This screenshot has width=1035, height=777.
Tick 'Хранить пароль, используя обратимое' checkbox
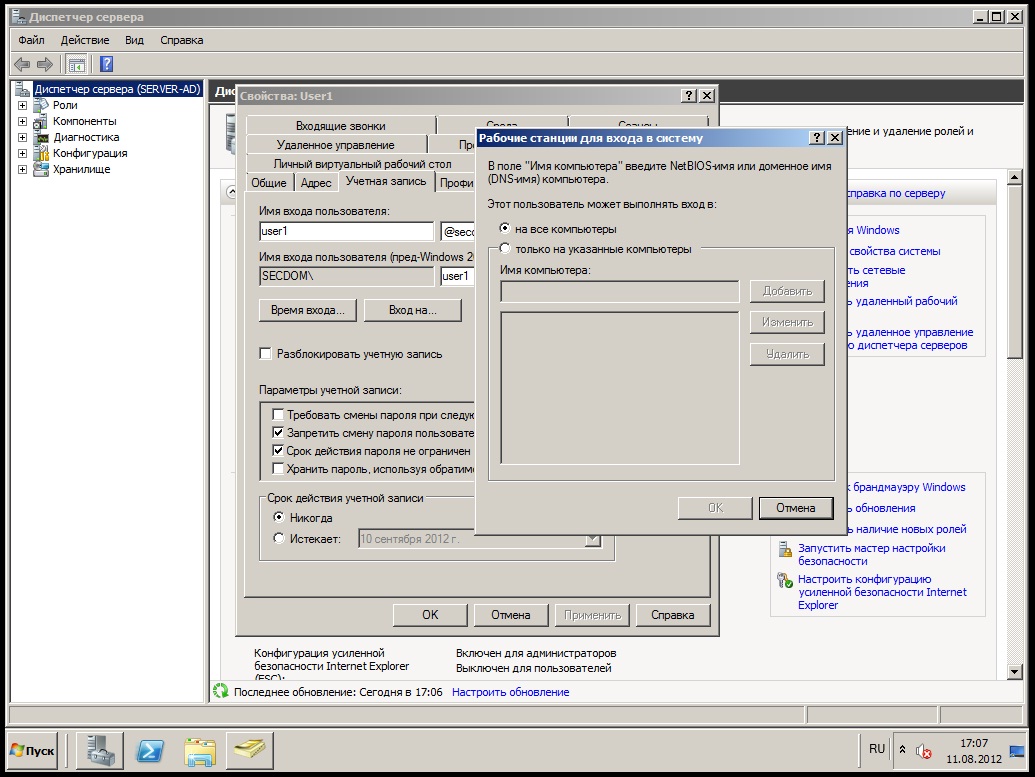278,469
